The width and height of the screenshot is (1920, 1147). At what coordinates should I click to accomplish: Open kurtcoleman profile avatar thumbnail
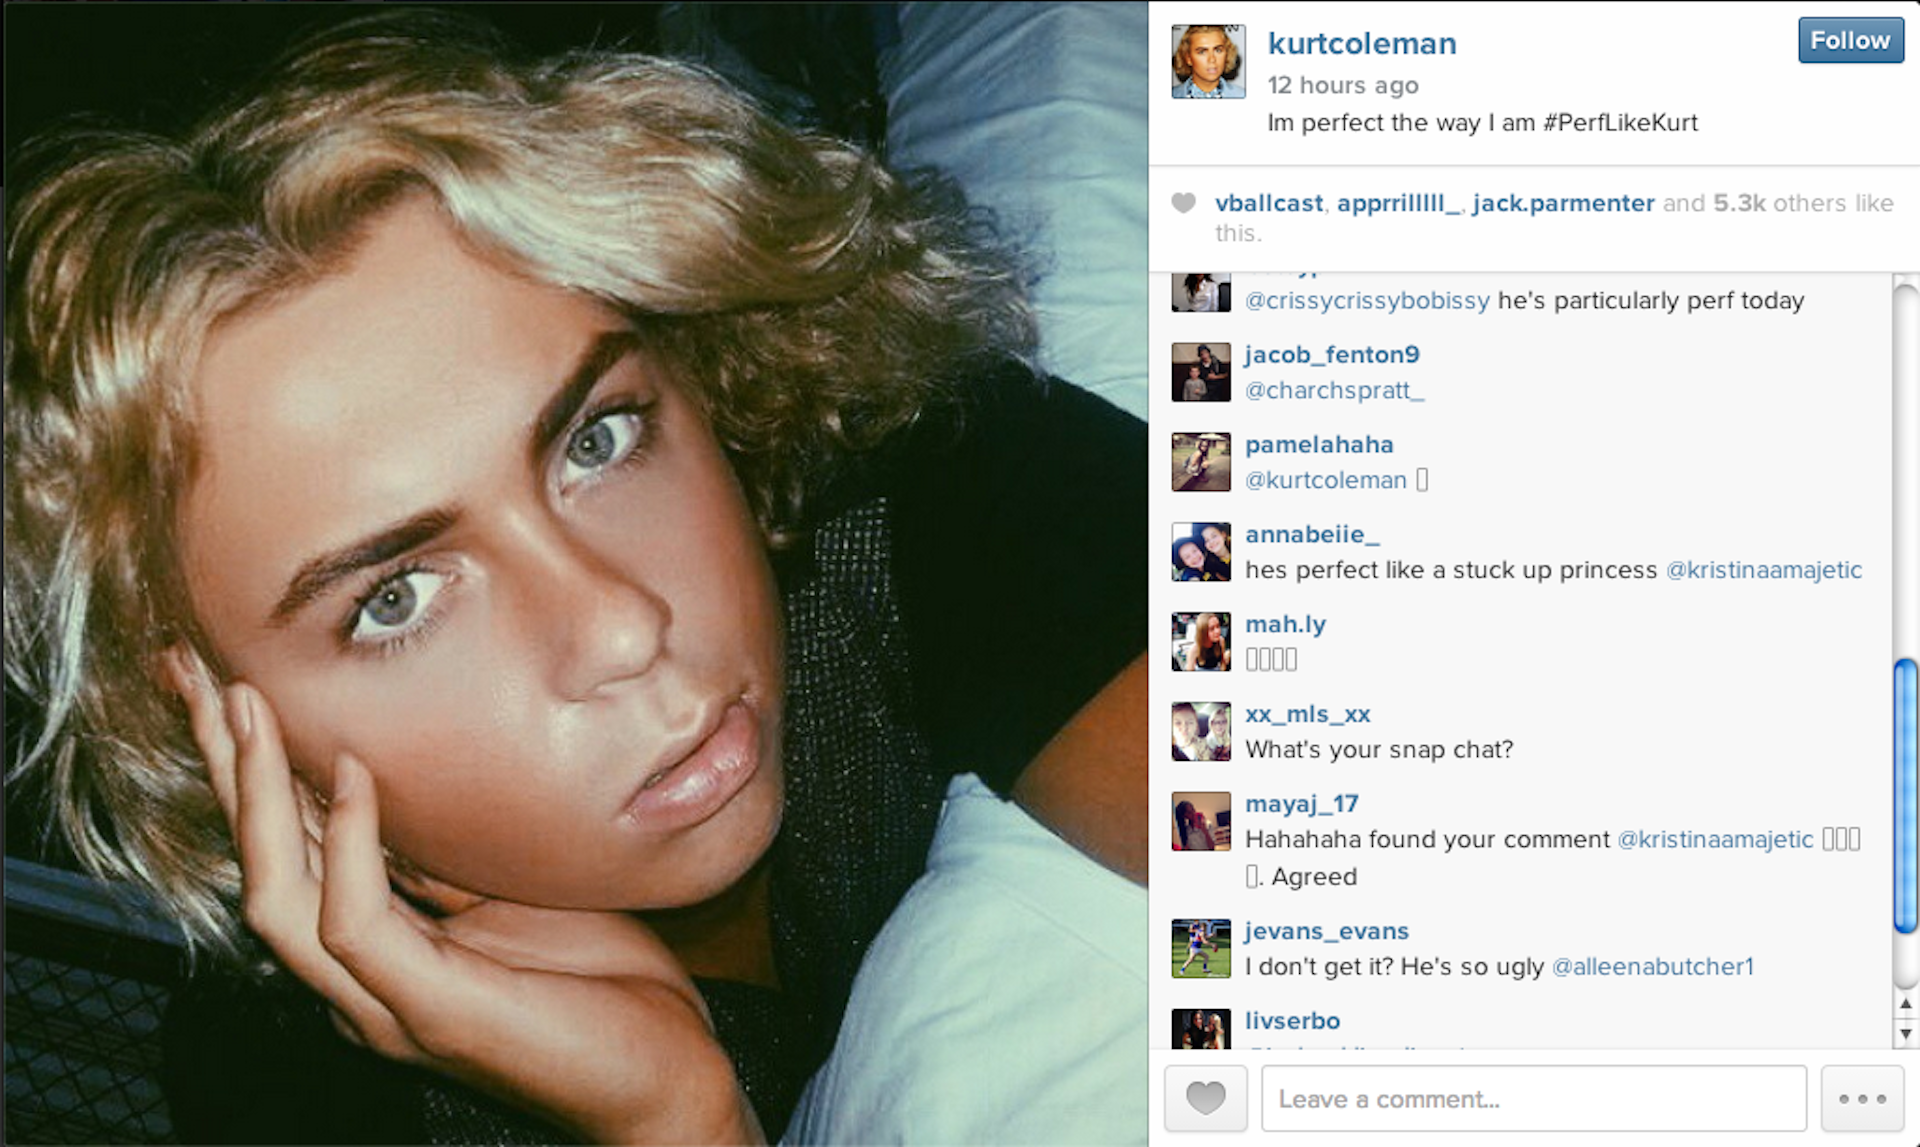(1208, 62)
